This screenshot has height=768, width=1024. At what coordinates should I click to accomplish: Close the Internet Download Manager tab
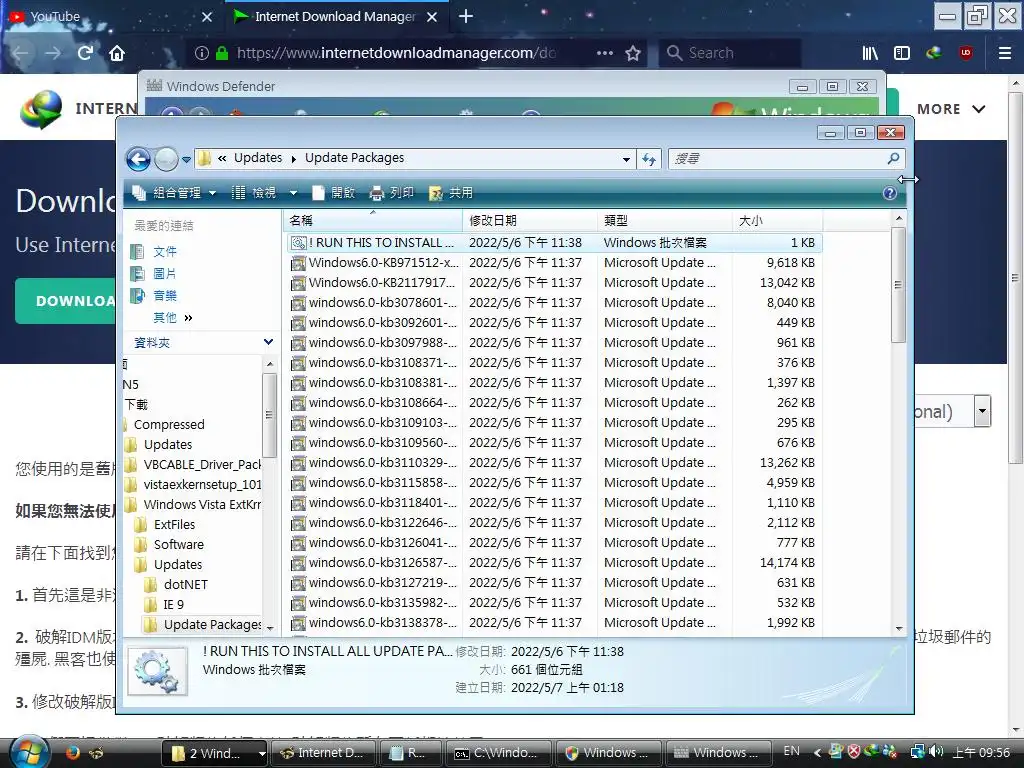tap(432, 17)
